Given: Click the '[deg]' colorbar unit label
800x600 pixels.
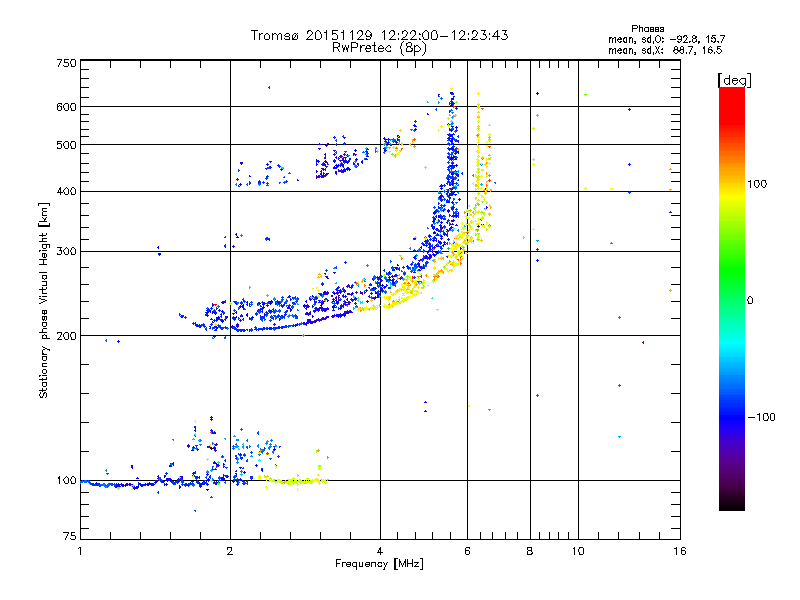Looking at the screenshot, I should pos(735,80).
